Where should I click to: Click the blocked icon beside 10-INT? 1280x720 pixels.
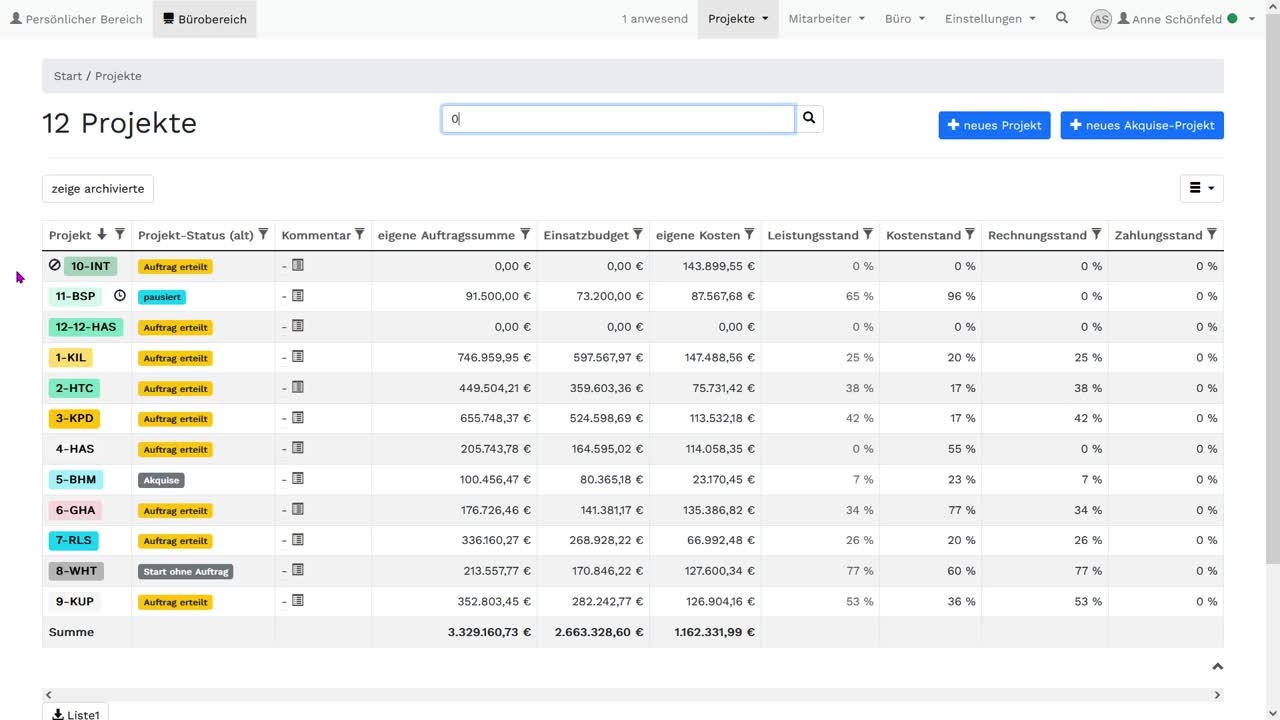coord(55,265)
